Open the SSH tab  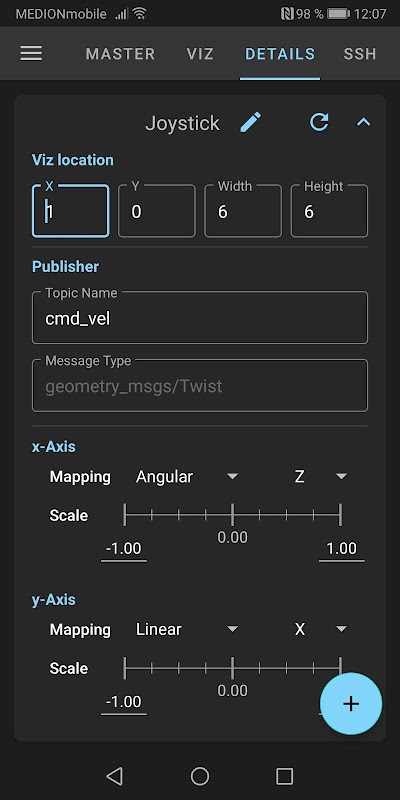pos(360,54)
